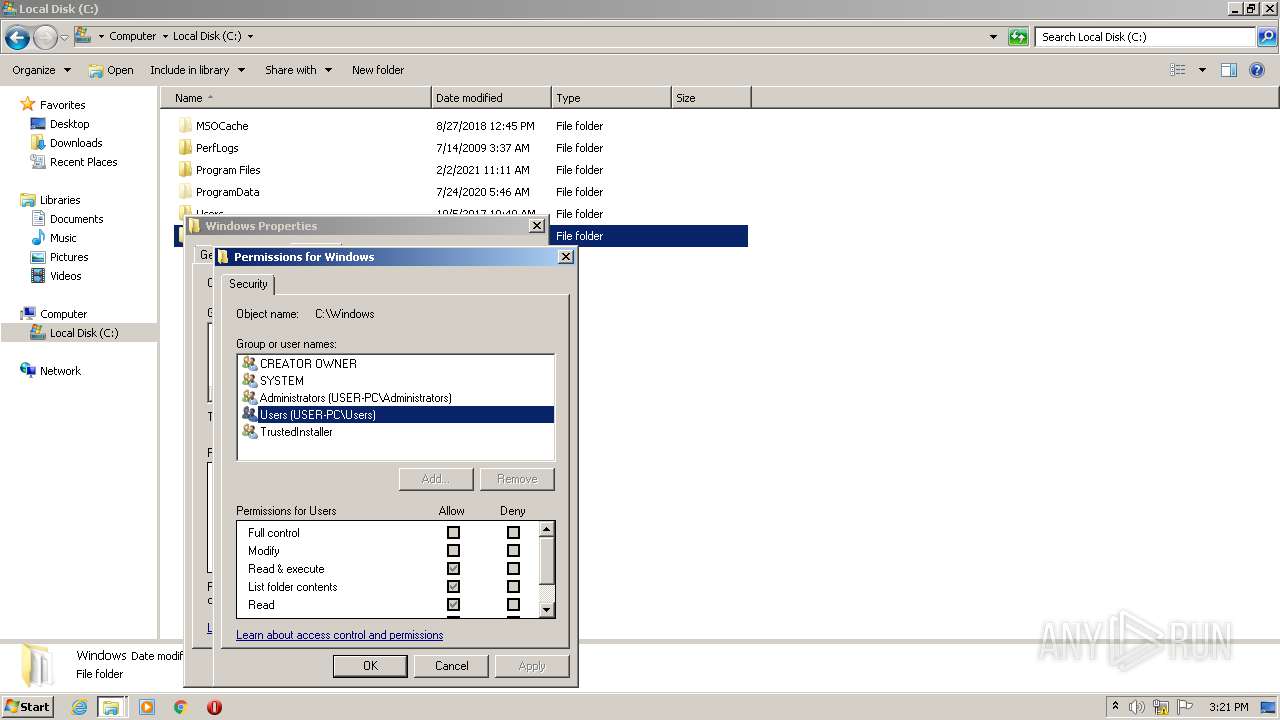The width and height of the screenshot is (1280, 720).
Task: Click Remove button for selected user
Action: (x=517, y=479)
